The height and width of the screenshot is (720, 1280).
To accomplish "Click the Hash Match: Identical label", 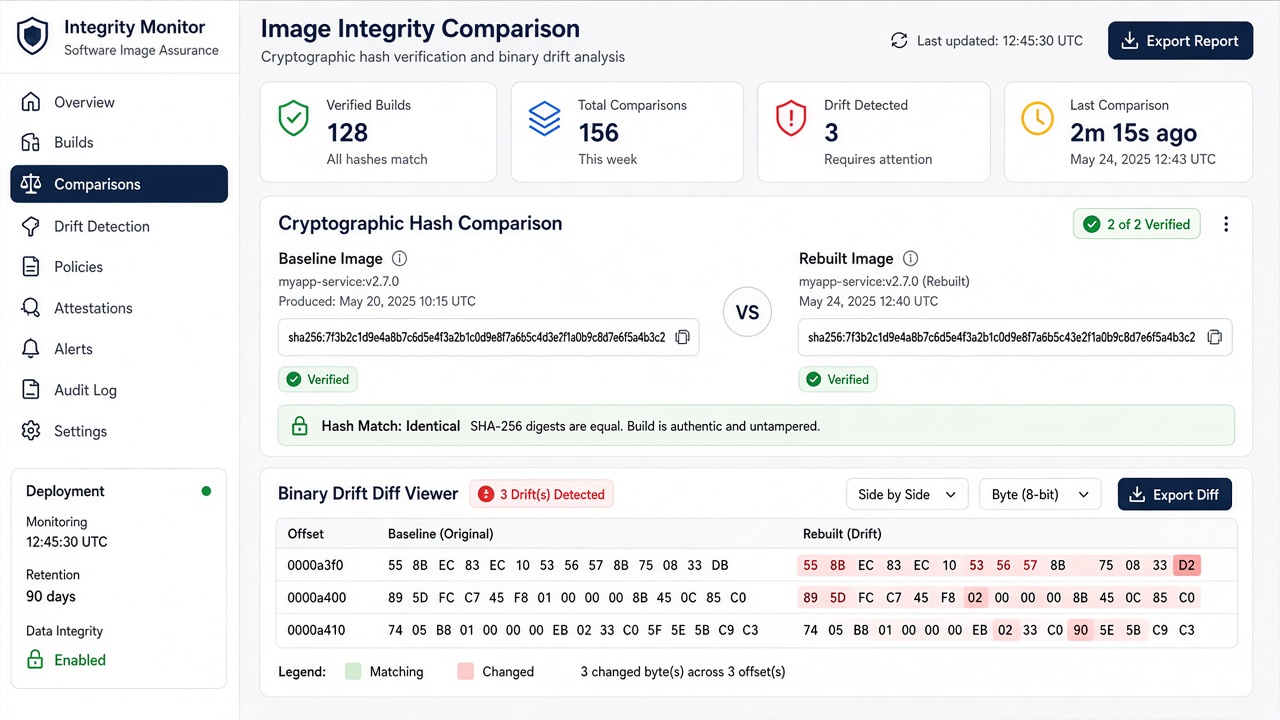I will (391, 426).
